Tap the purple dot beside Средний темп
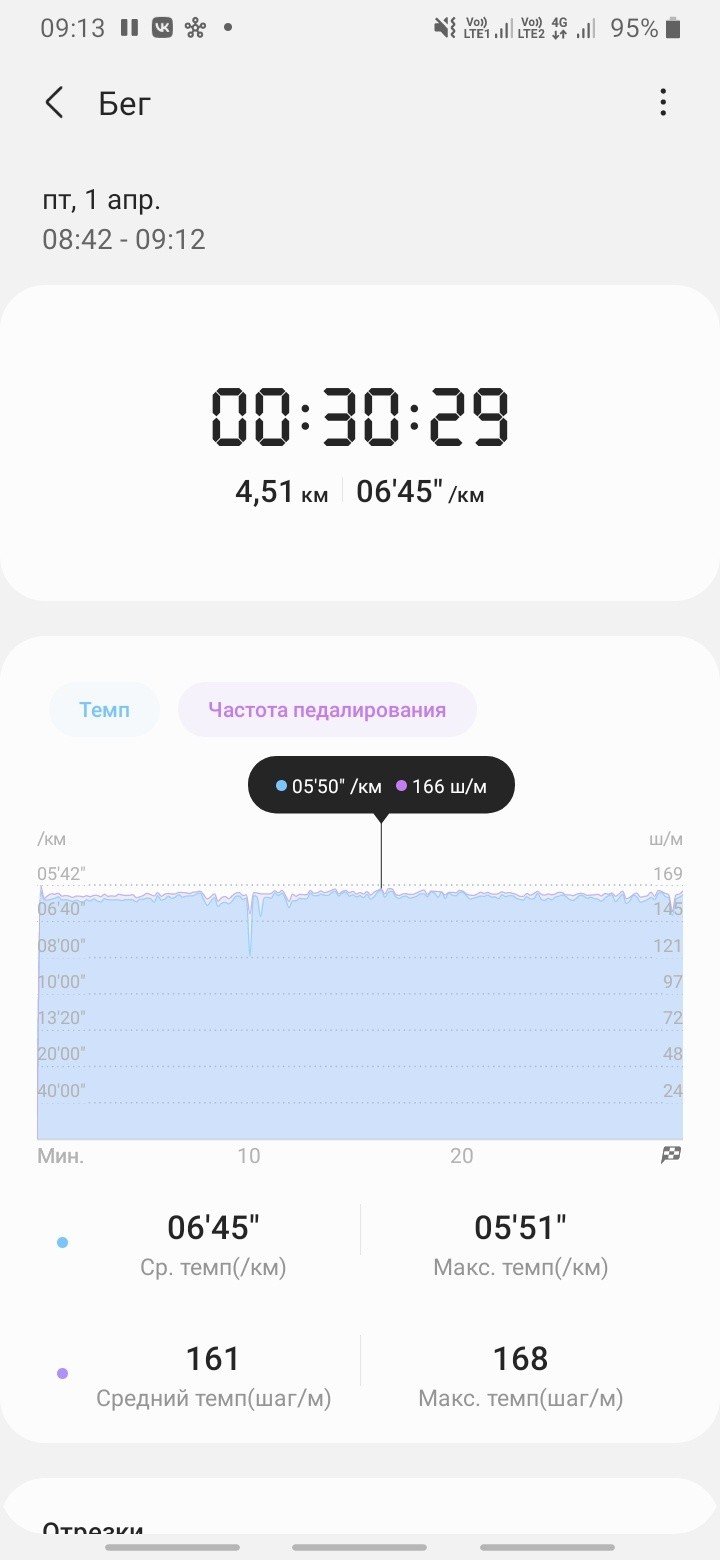This screenshot has width=720, height=1560. [x=63, y=1374]
